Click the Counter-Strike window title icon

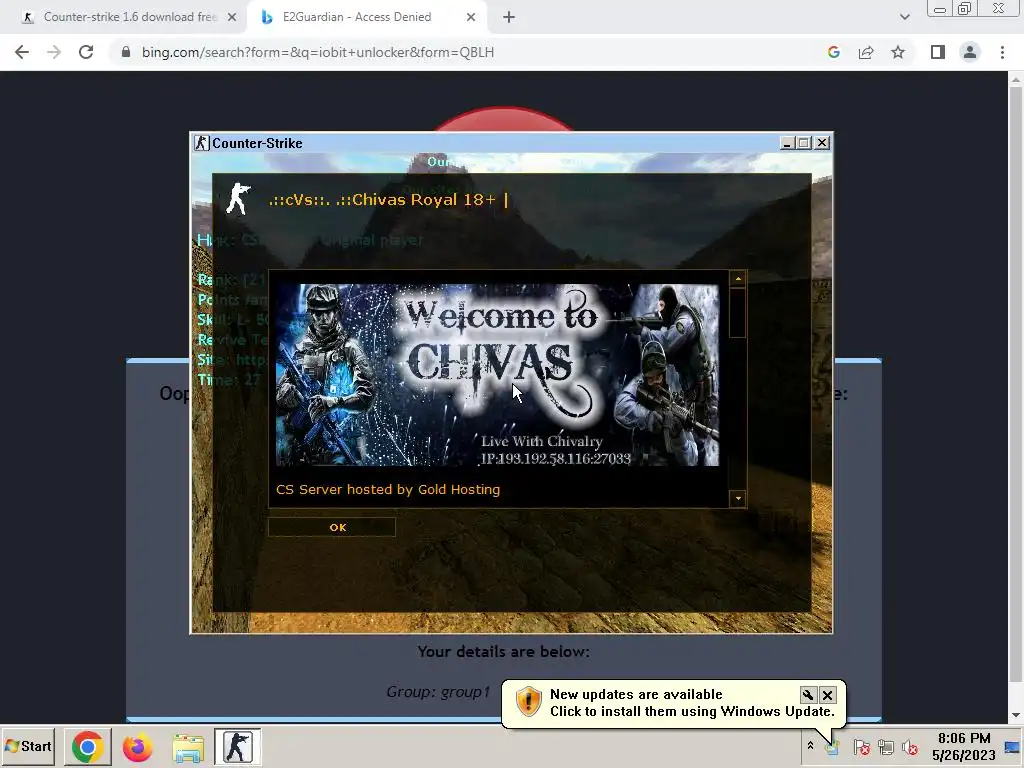click(202, 143)
